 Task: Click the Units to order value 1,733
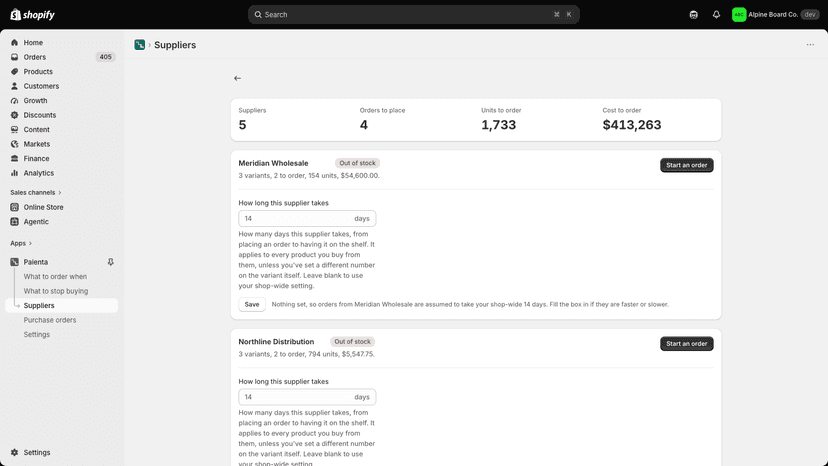pos(498,125)
